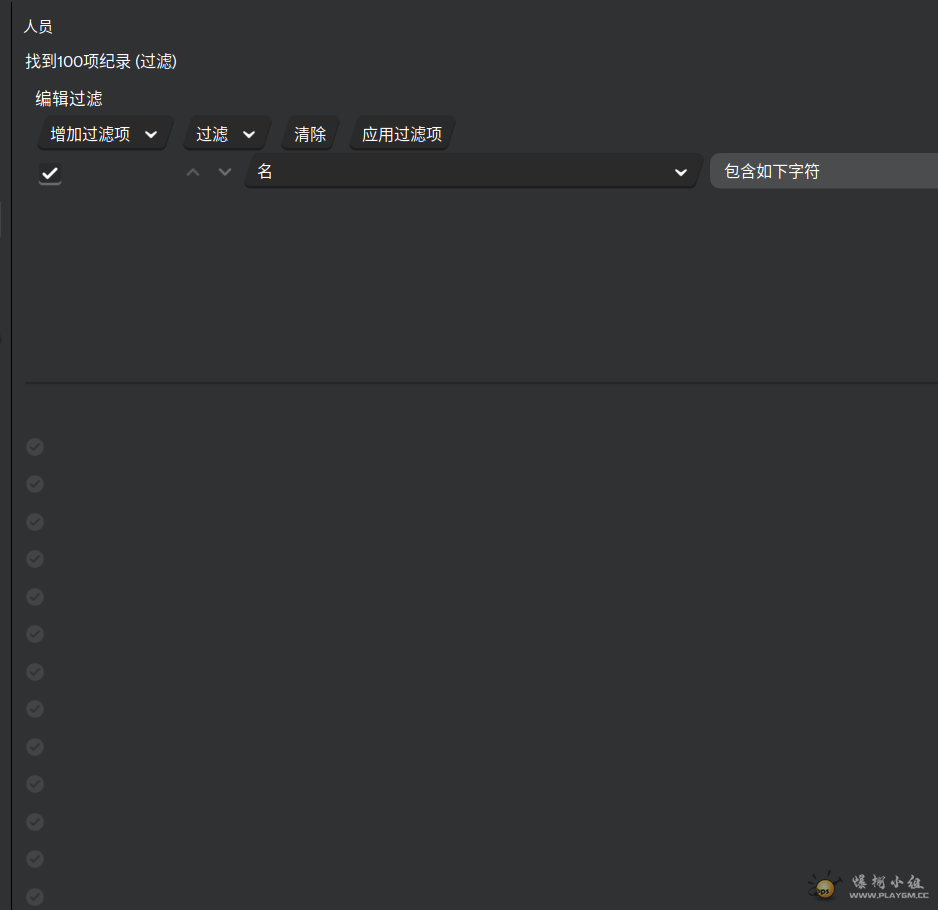Open the 增加过滤项 dropdown
938x910 pixels.
click(104, 134)
